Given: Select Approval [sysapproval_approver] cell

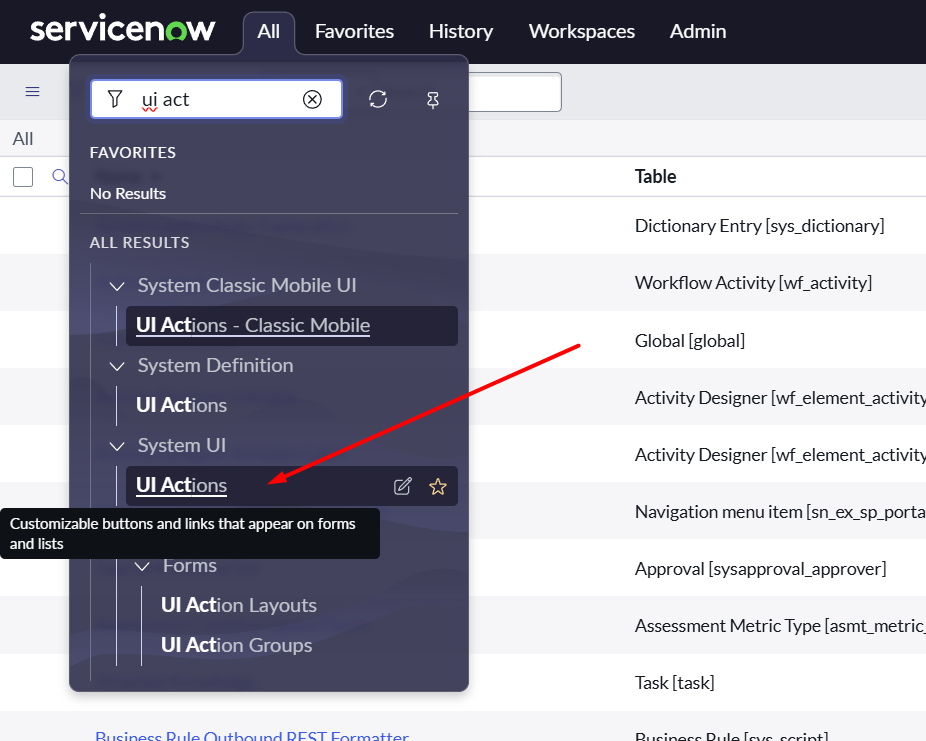Looking at the screenshot, I should (x=760, y=569).
